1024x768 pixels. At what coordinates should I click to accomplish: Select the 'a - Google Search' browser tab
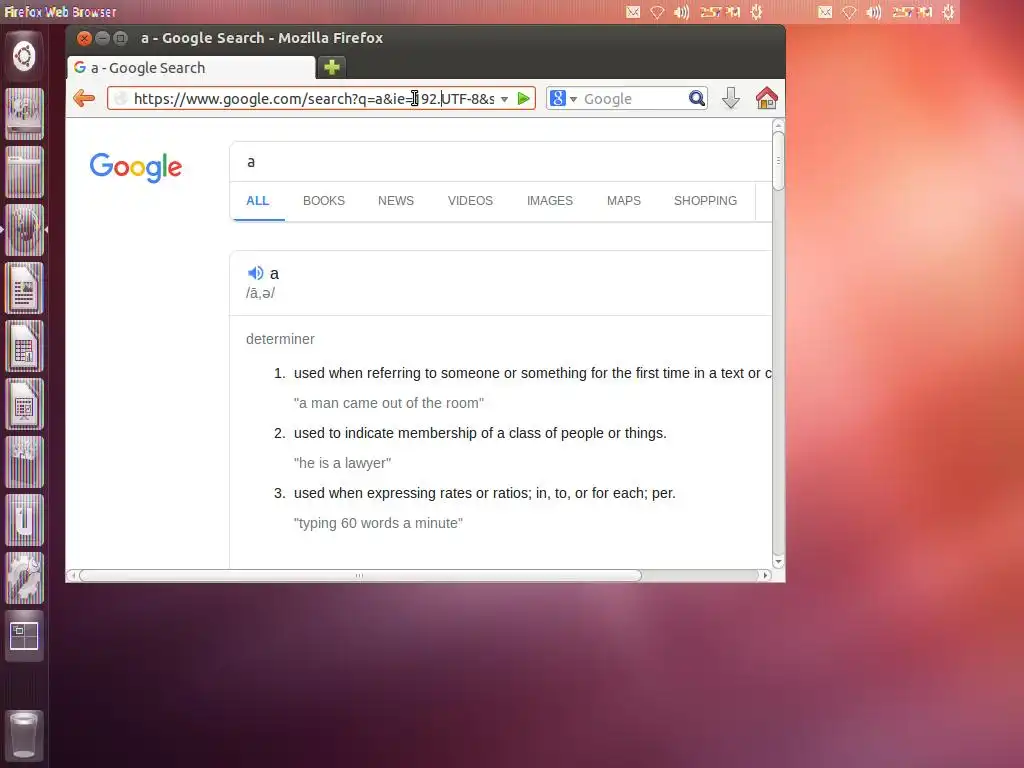click(x=191, y=67)
